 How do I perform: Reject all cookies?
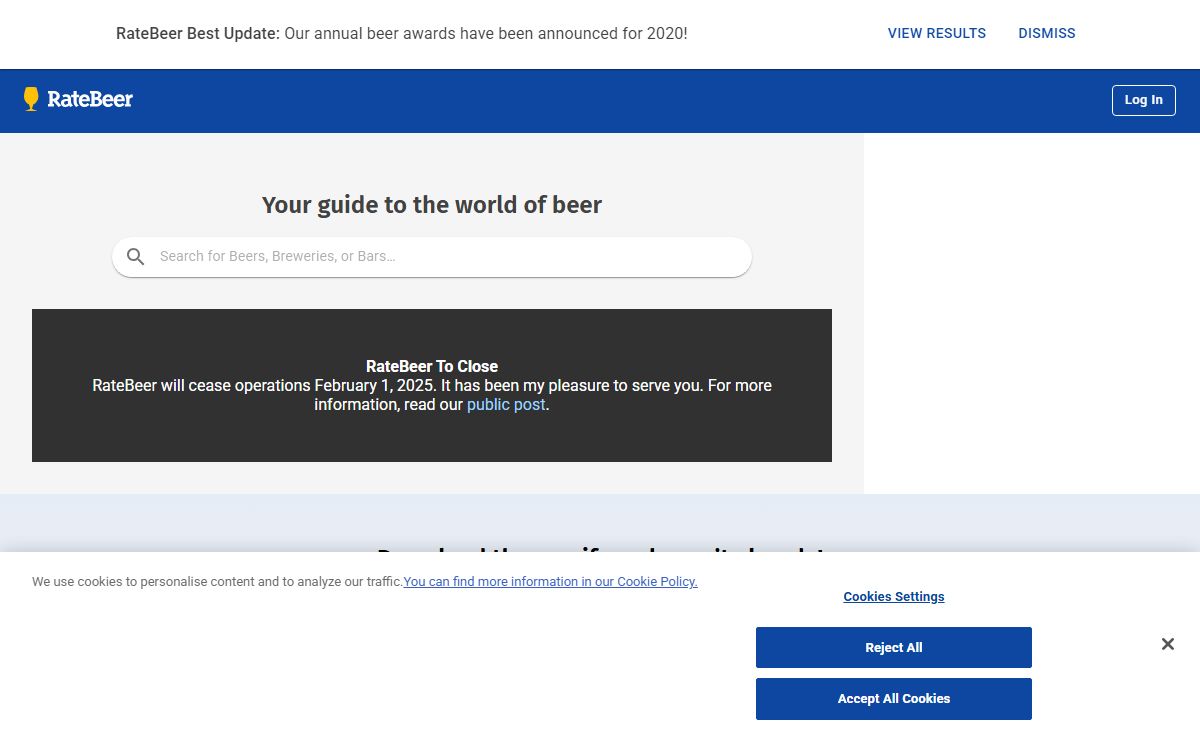[893, 647]
